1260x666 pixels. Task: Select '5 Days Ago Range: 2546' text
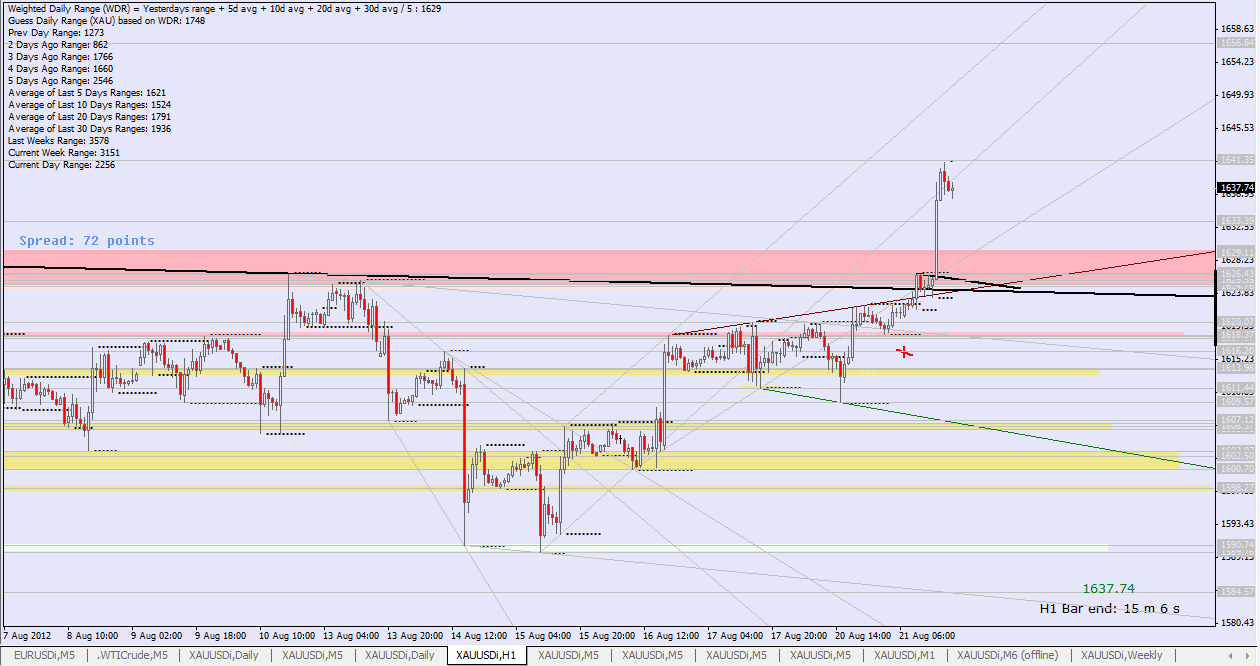click(60, 81)
